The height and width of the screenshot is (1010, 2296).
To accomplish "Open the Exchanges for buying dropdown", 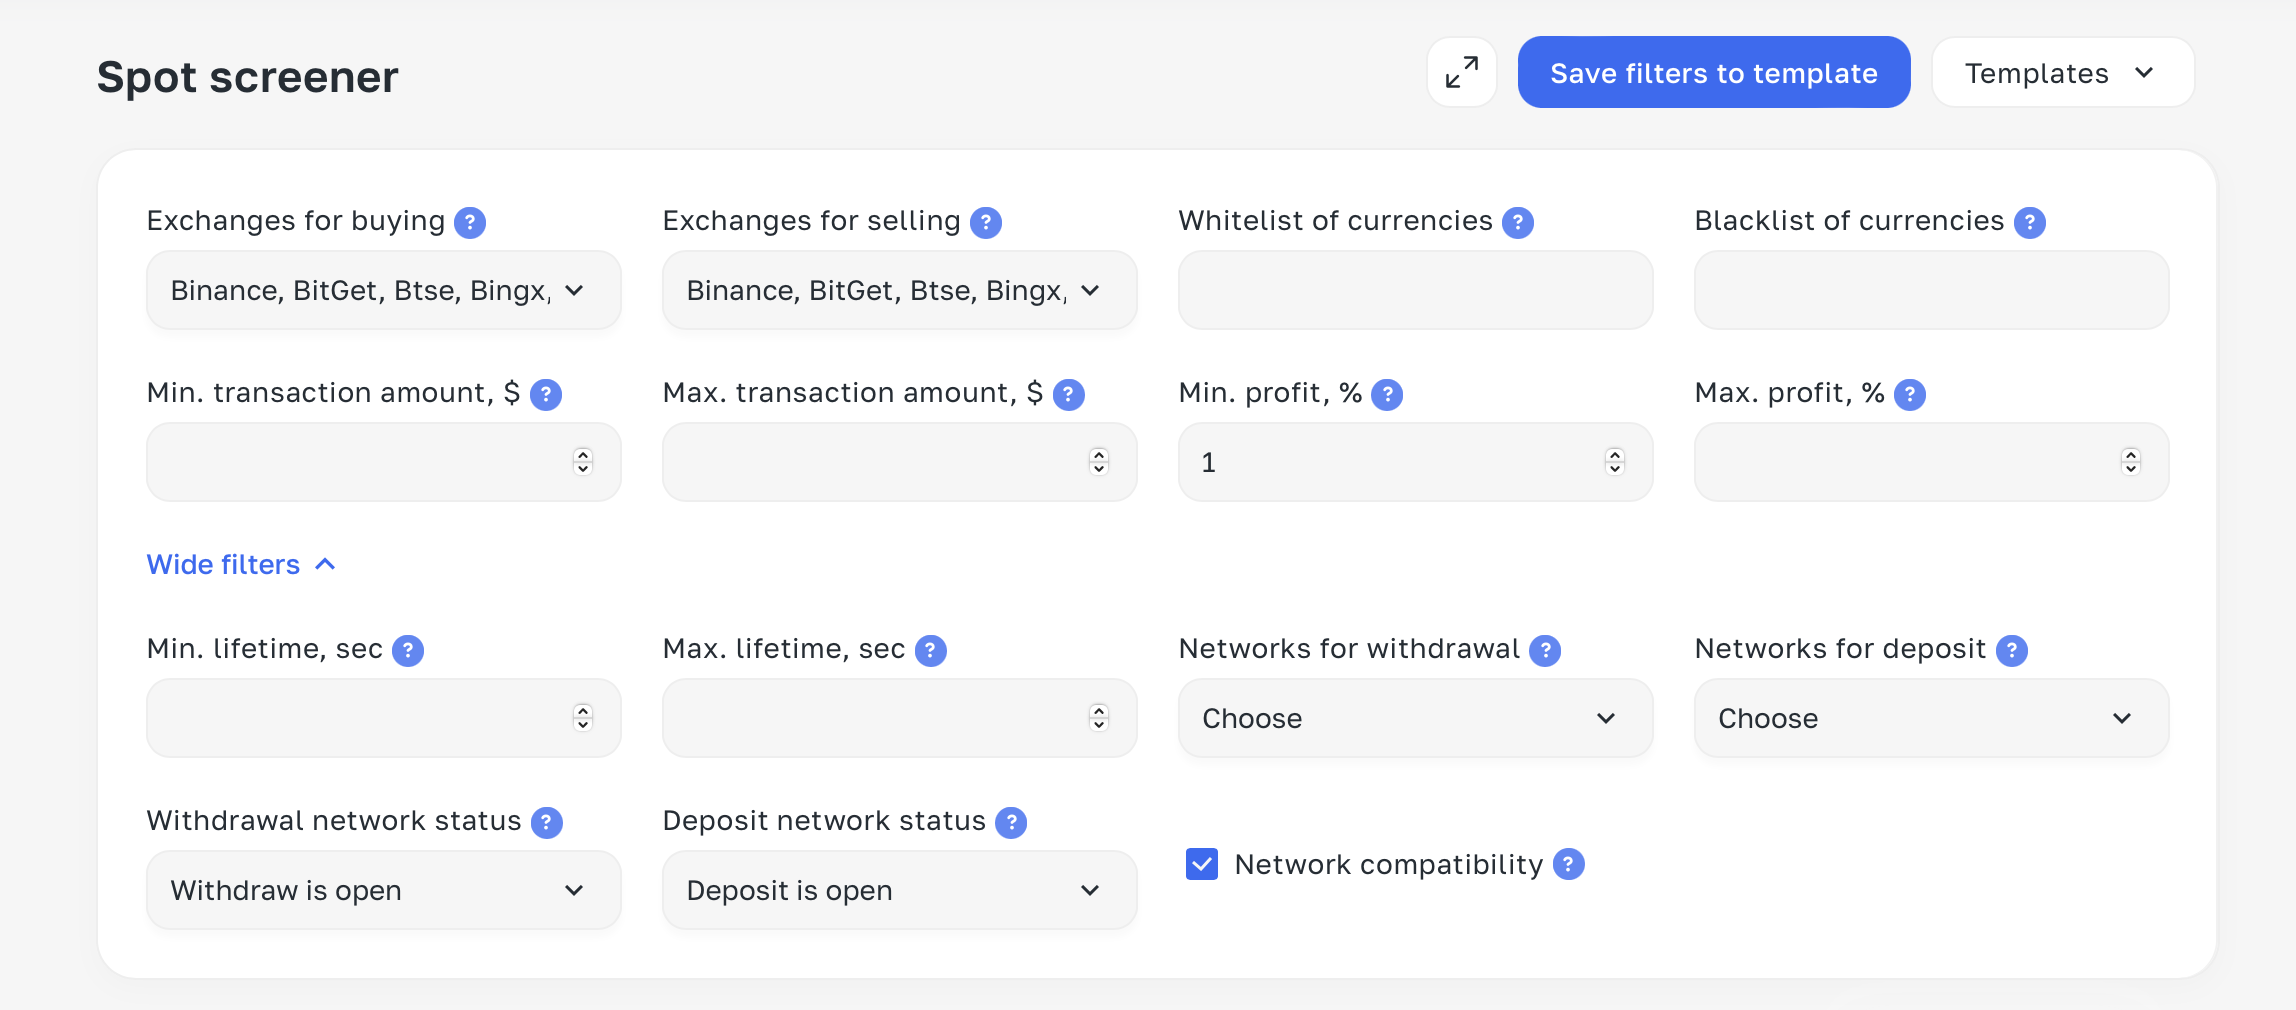I will click(x=384, y=290).
